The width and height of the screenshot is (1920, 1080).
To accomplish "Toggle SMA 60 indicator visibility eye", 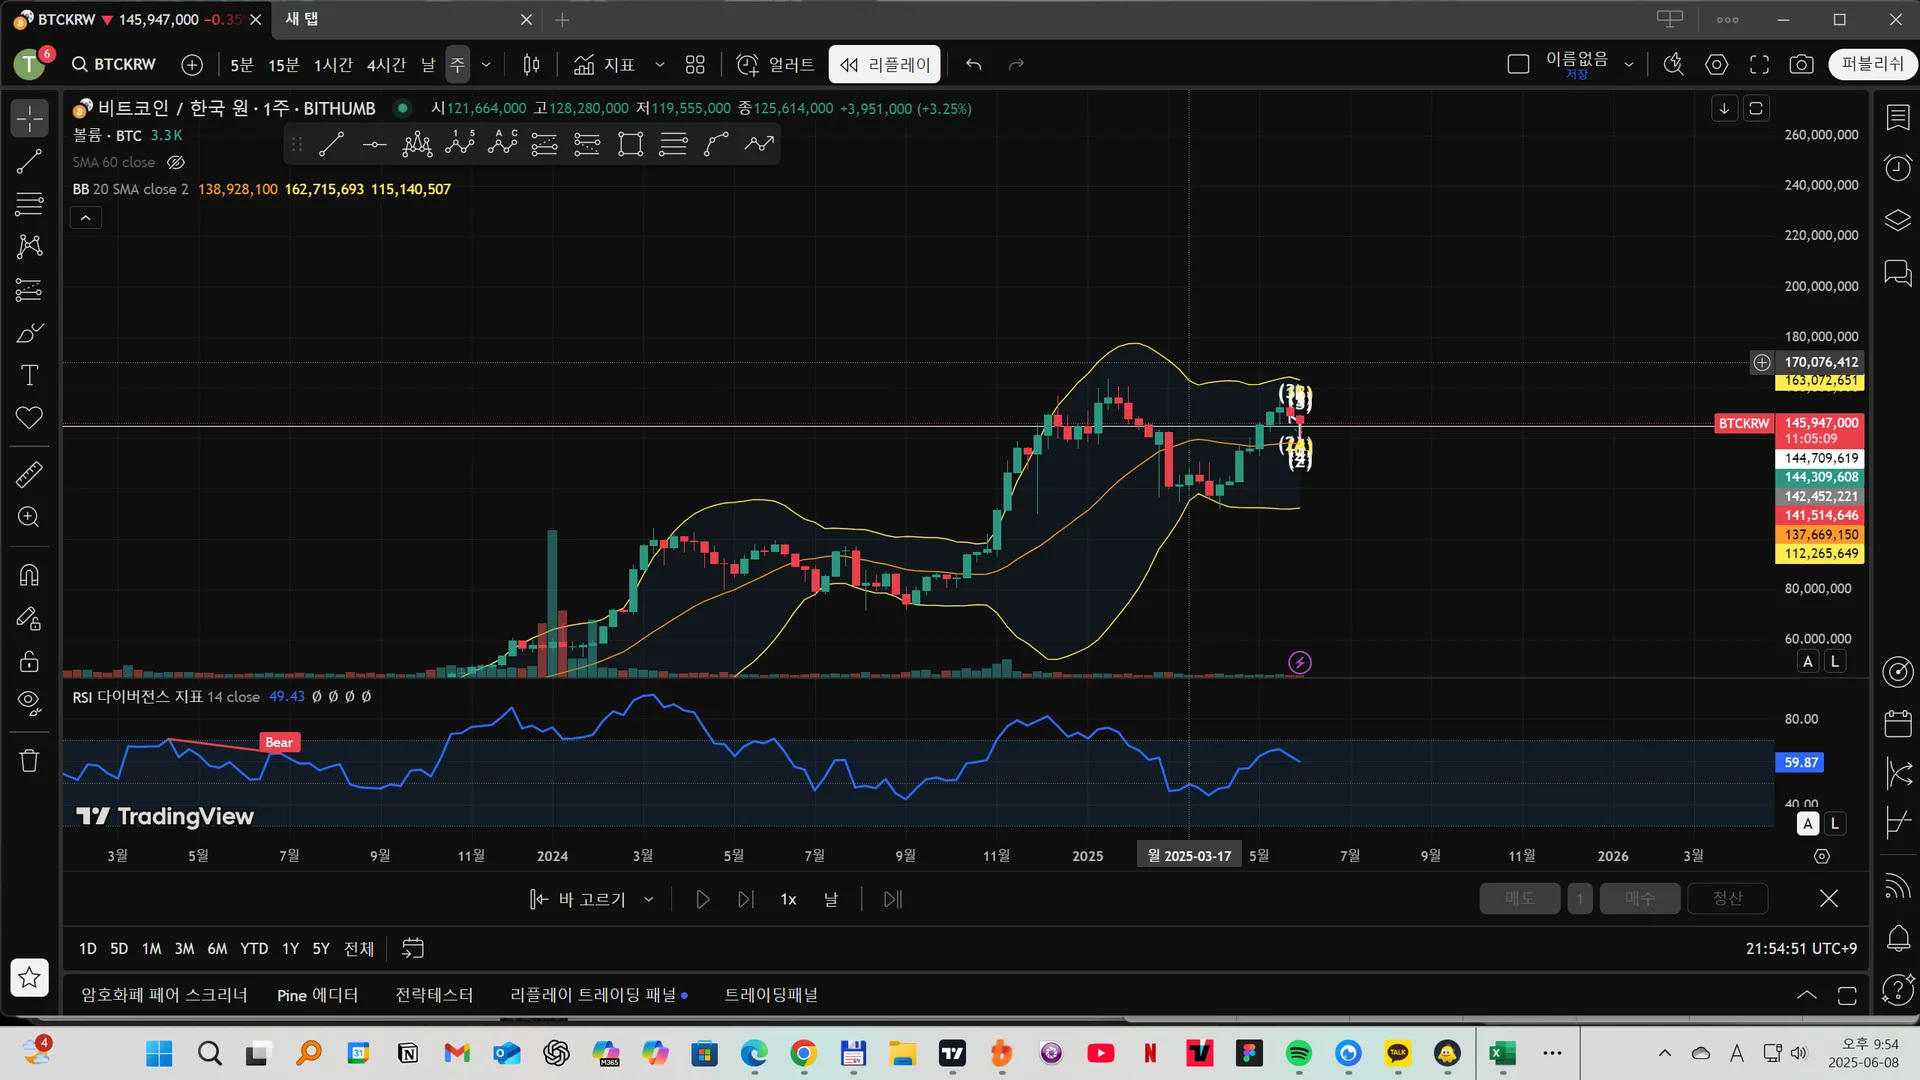I will pos(176,162).
